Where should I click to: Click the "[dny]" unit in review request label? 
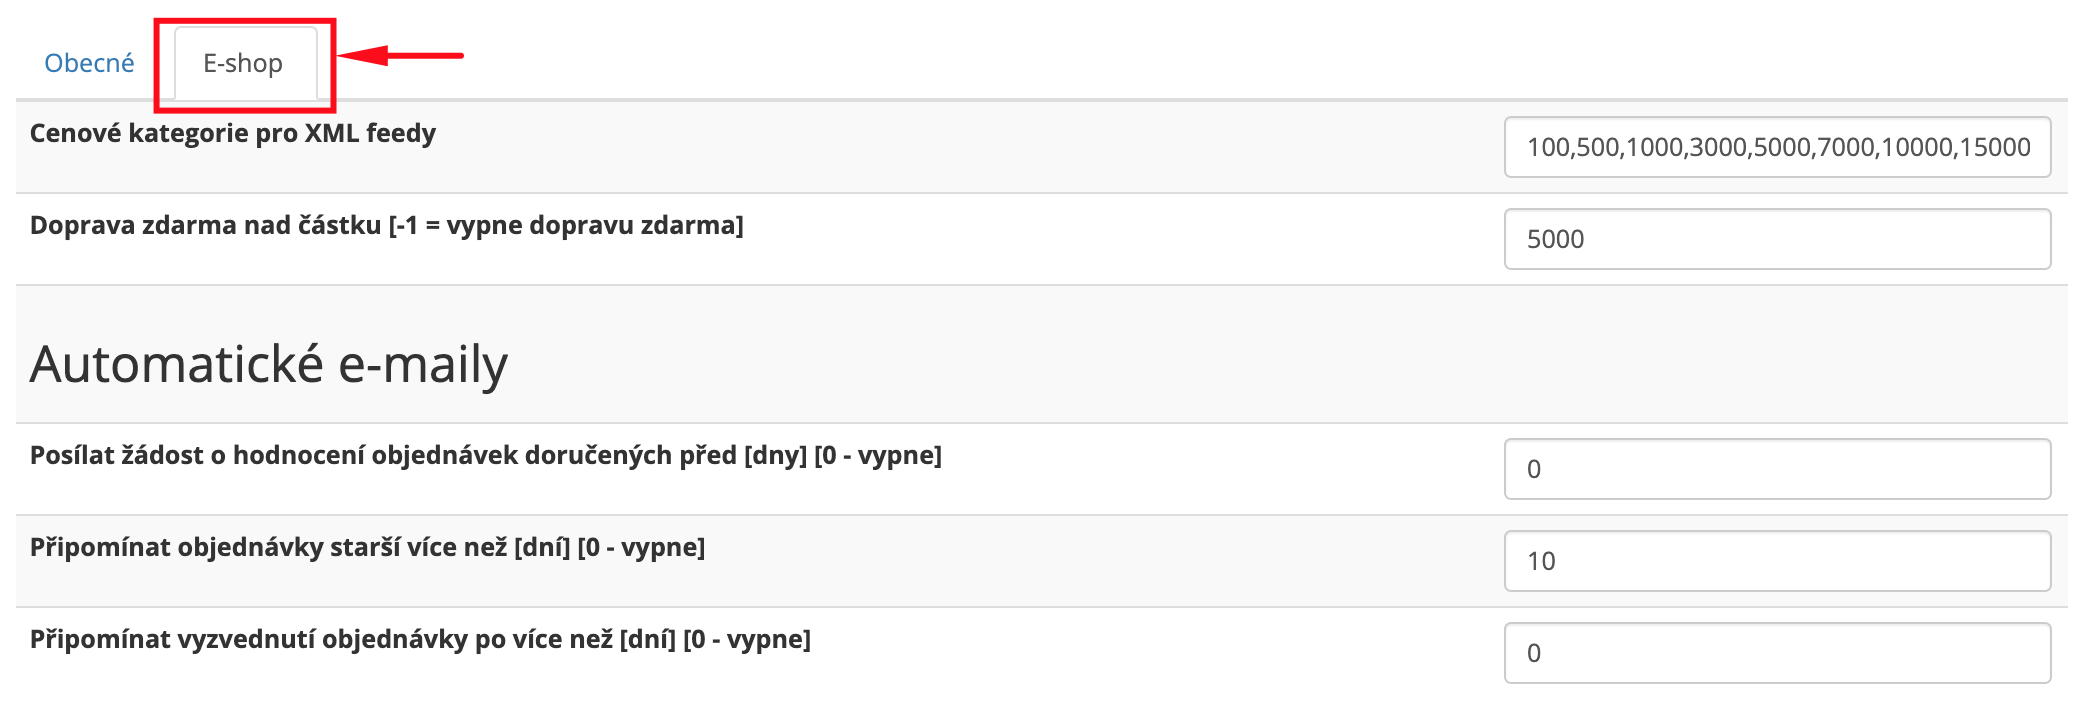pyautogui.click(x=775, y=455)
